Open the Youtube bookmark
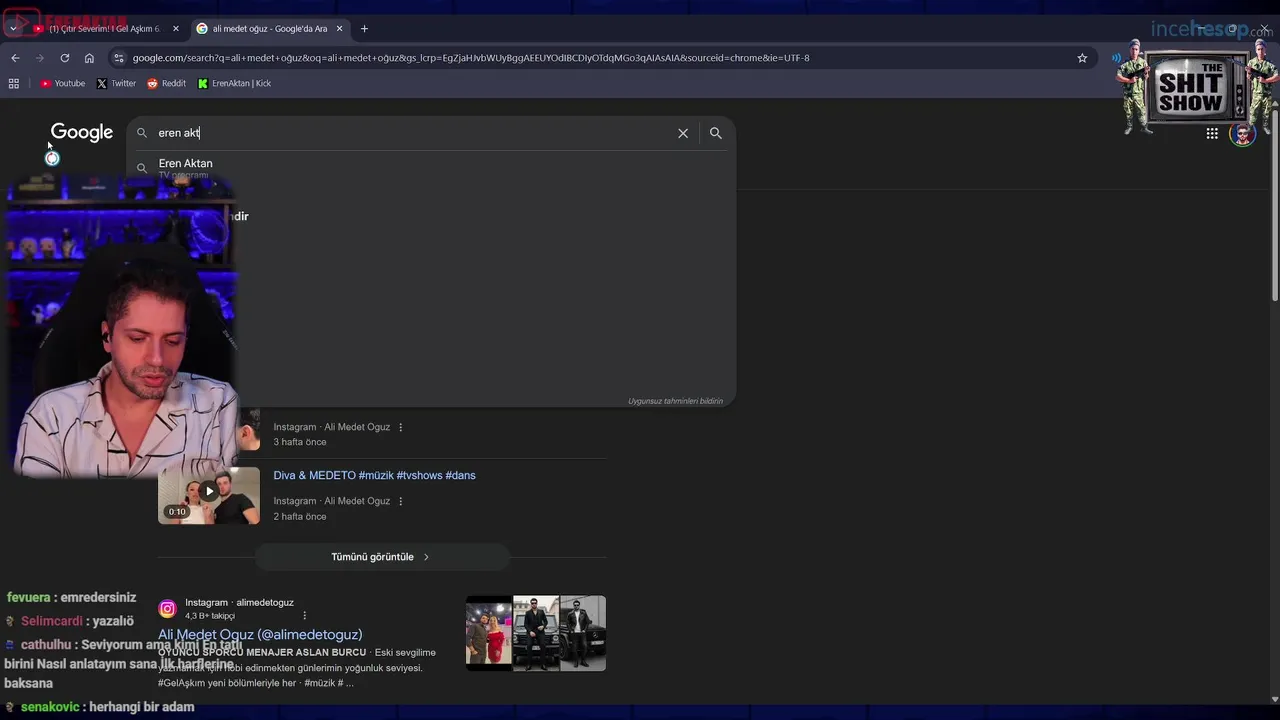 coord(62,84)
